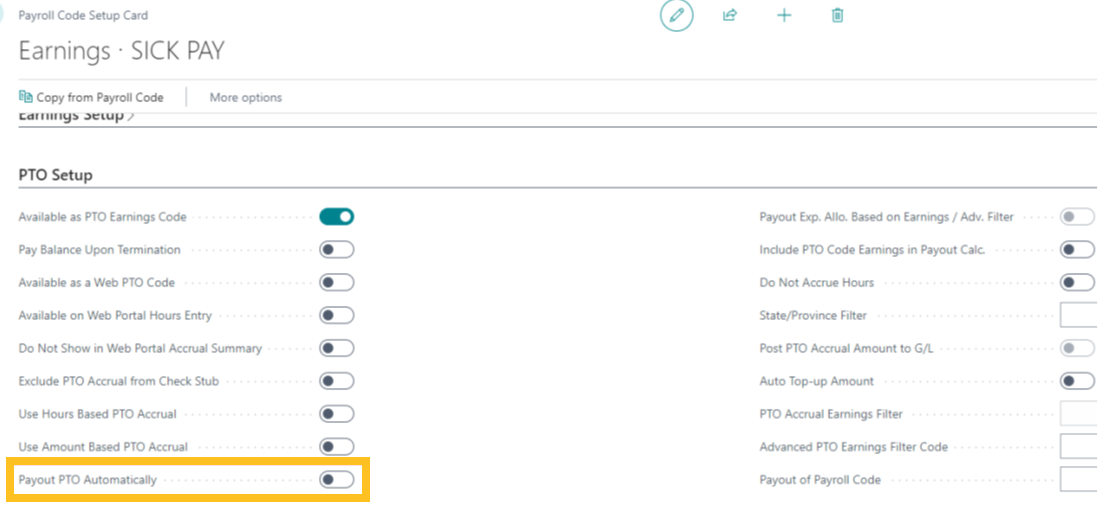Click the State/Province Filter field
The height and width of the screenshot is (510, 1098).
tap(1078, 316)
